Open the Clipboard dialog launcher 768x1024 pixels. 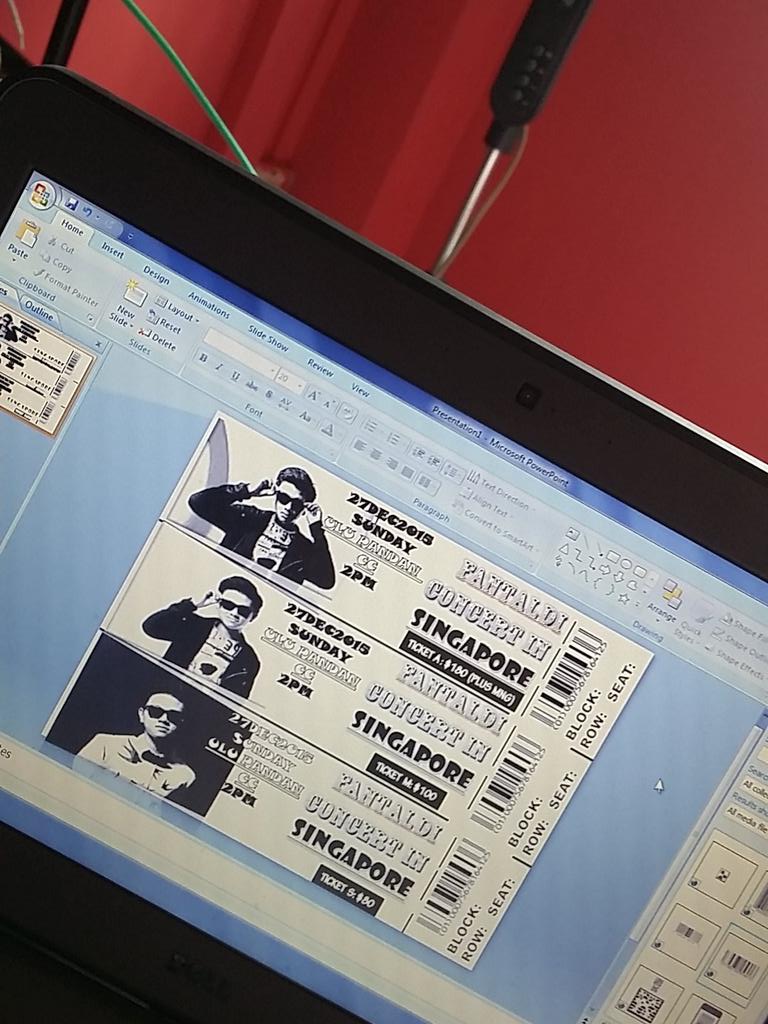(x=90, y=318)
